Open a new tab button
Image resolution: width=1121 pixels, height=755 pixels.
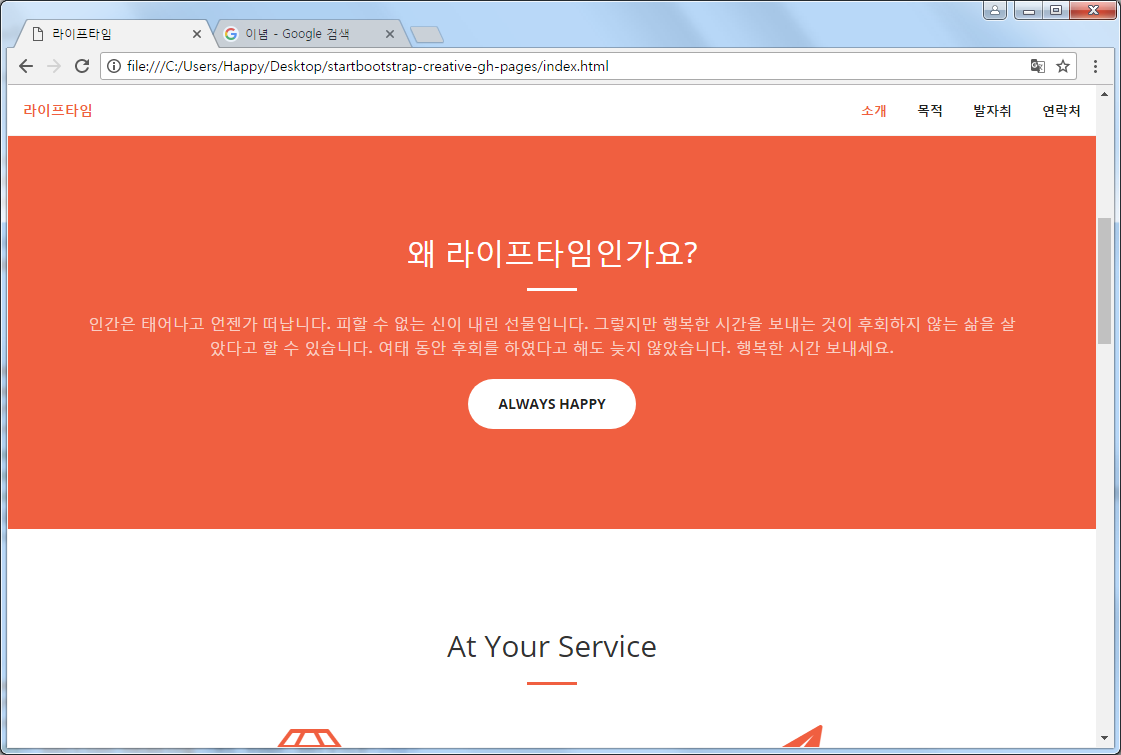pos(427,34)
